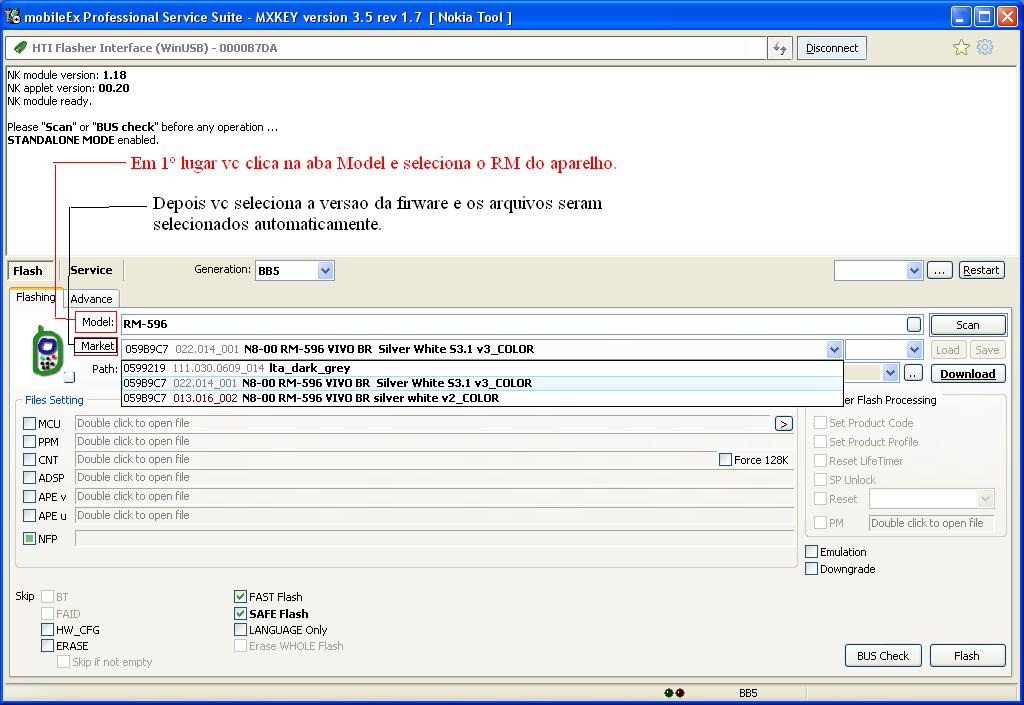This screenshot has width=1024, height=705.
Task: Click the Files Setting group label
Action: pyautogui.click(x=54, y=400)
